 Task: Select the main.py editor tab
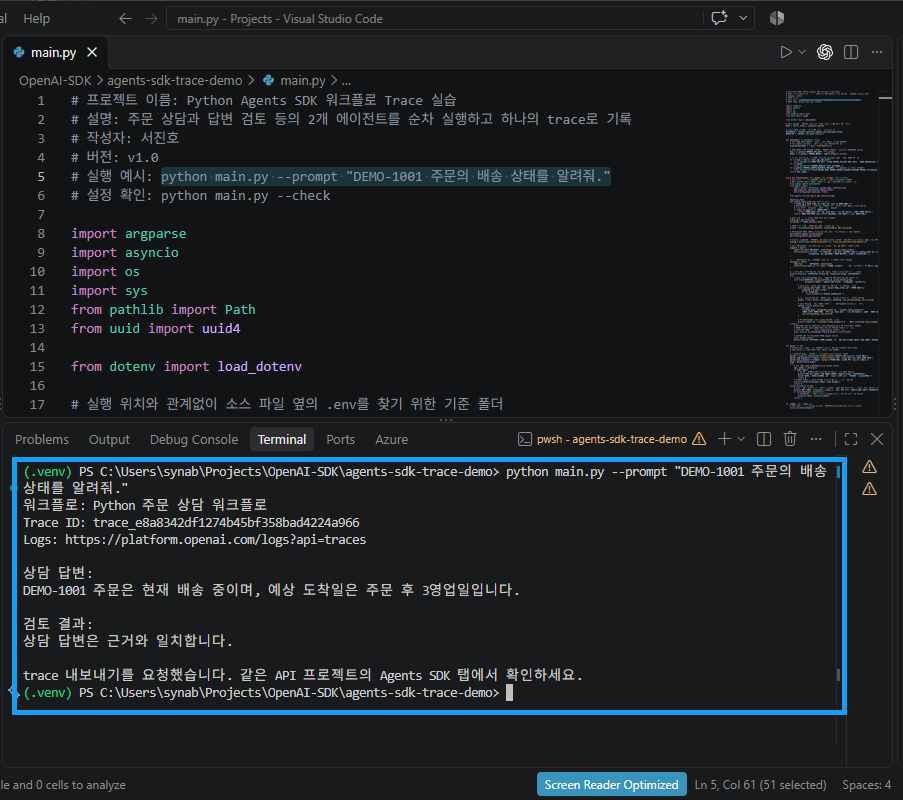click(53, 52)
